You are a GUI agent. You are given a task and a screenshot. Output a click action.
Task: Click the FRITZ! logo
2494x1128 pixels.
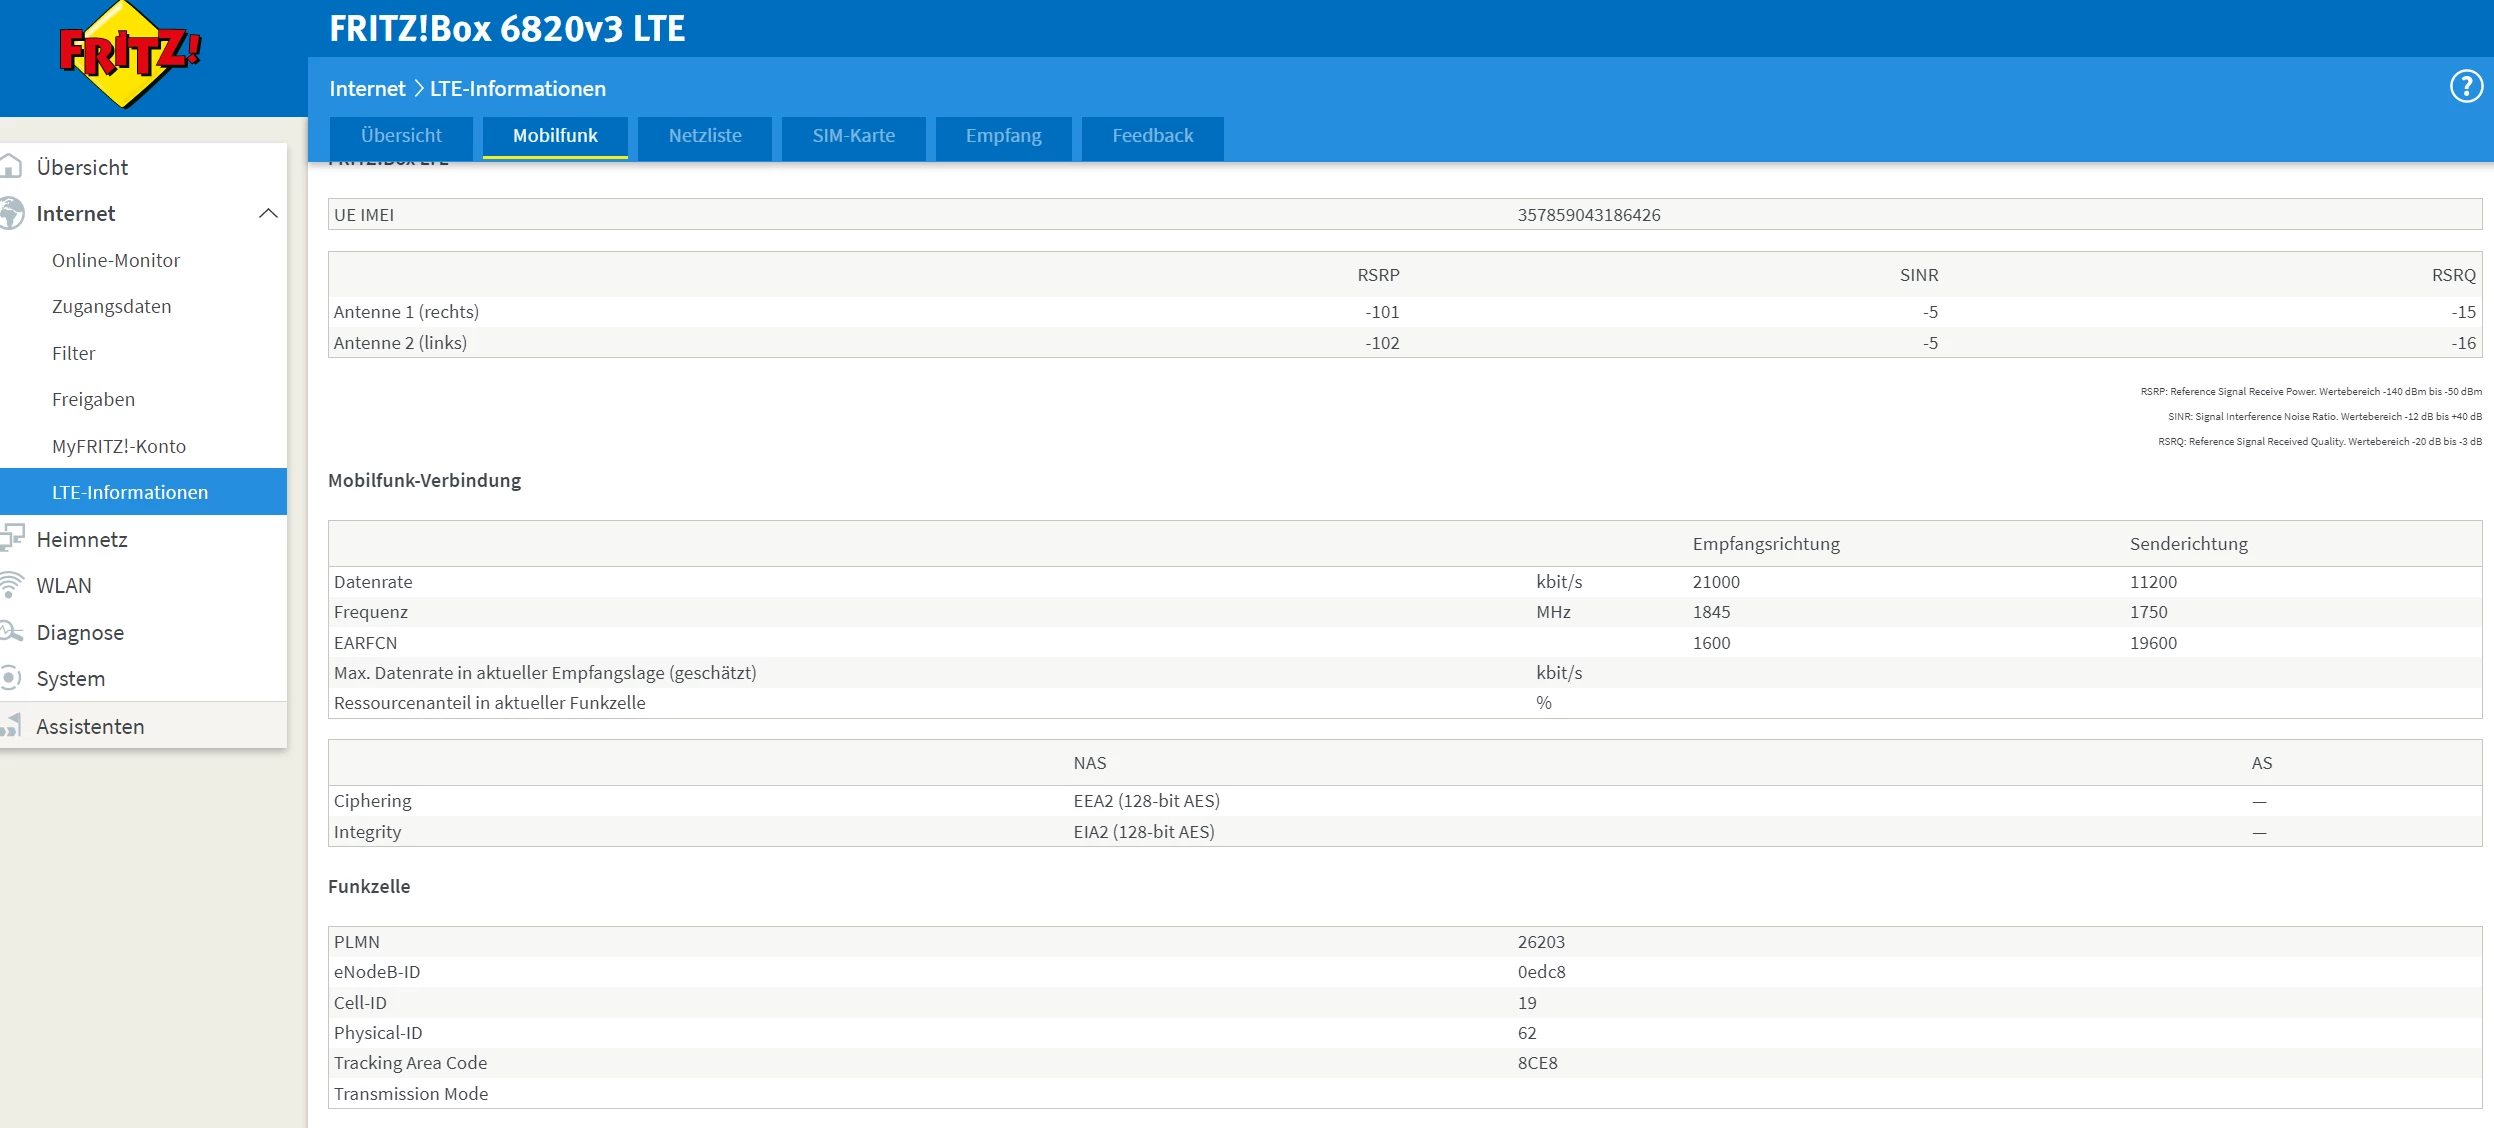pos(128,55)
